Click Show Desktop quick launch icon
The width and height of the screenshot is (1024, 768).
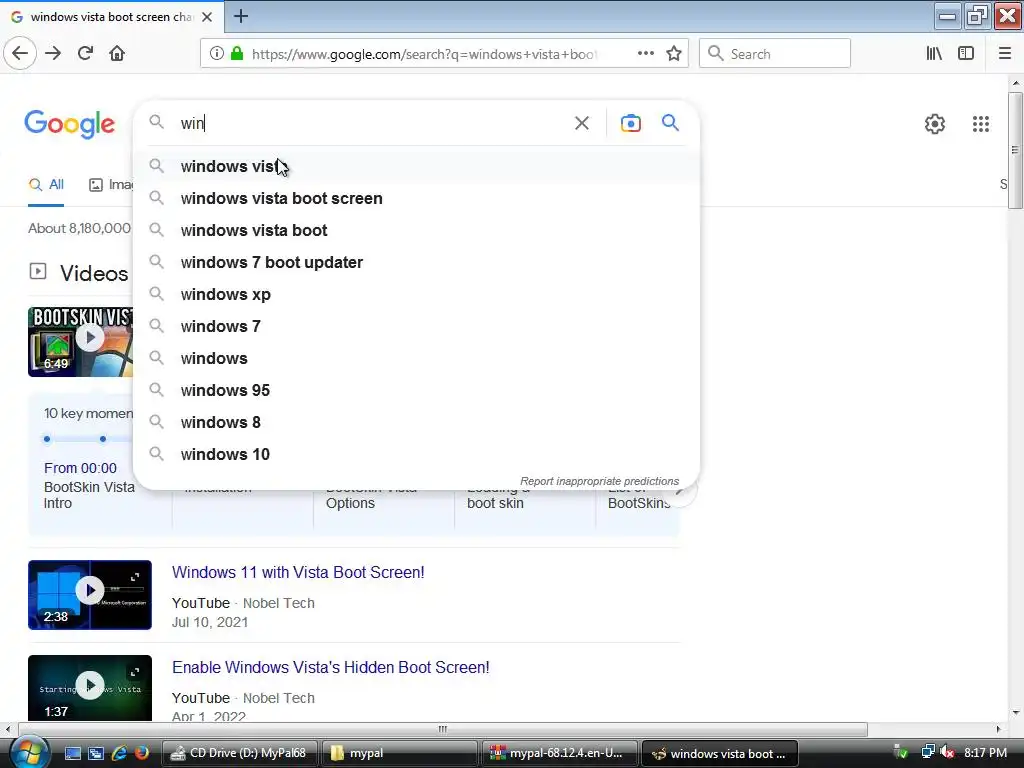72,753
